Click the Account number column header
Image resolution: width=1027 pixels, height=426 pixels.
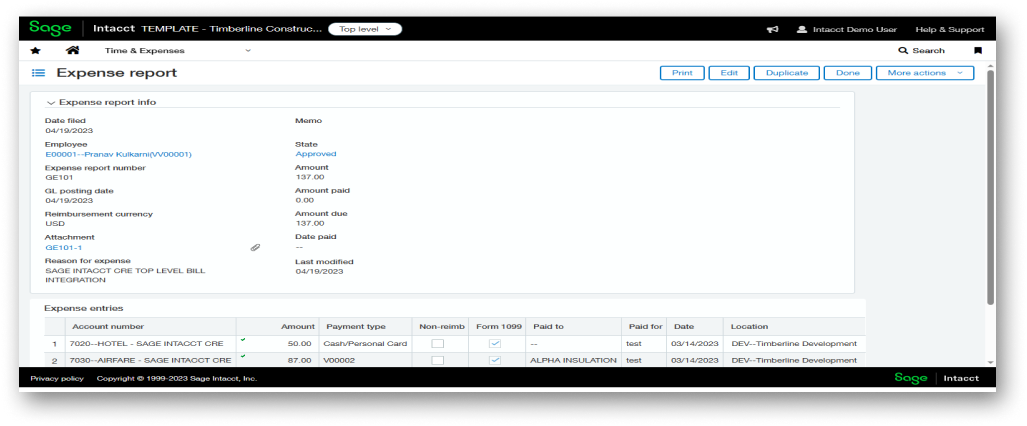coord(151,326)
